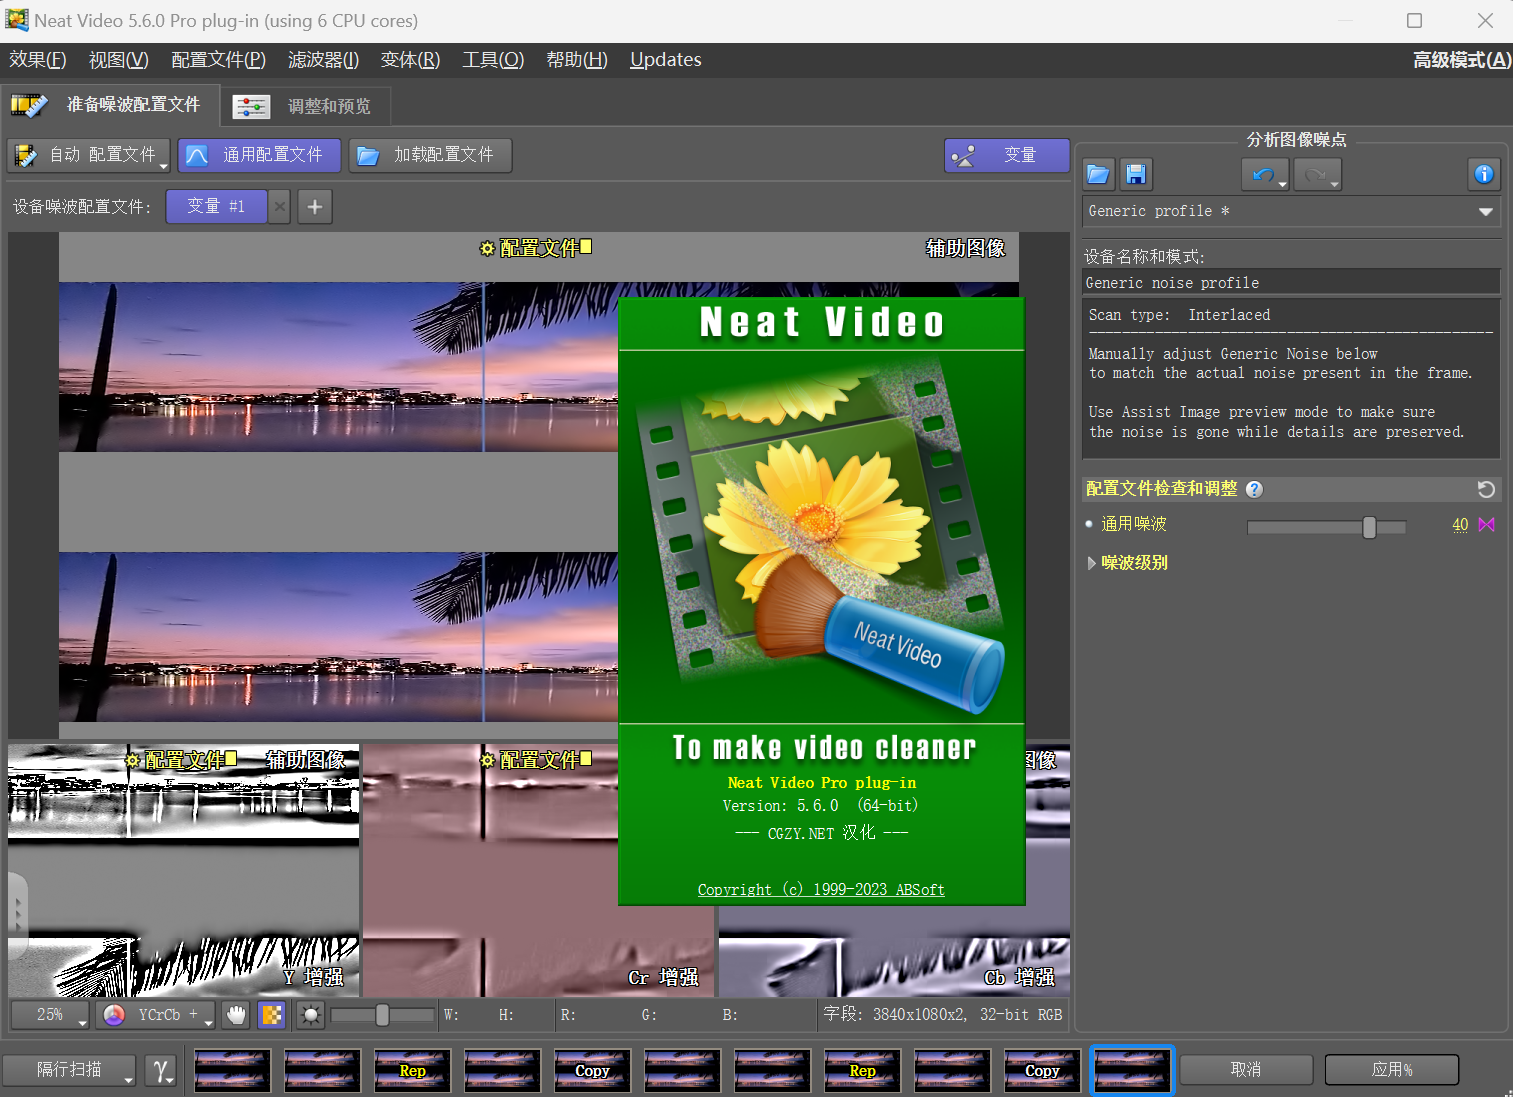Click the Neat Video splash flower image
Viewport: 1513px width, 1097px height.
click(822, 537)
